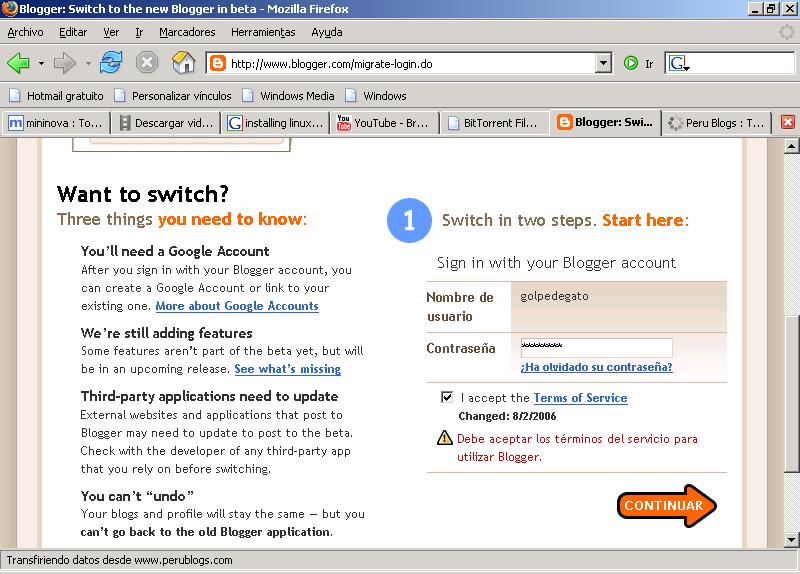Open the Marcadores menu

point(187,32)
